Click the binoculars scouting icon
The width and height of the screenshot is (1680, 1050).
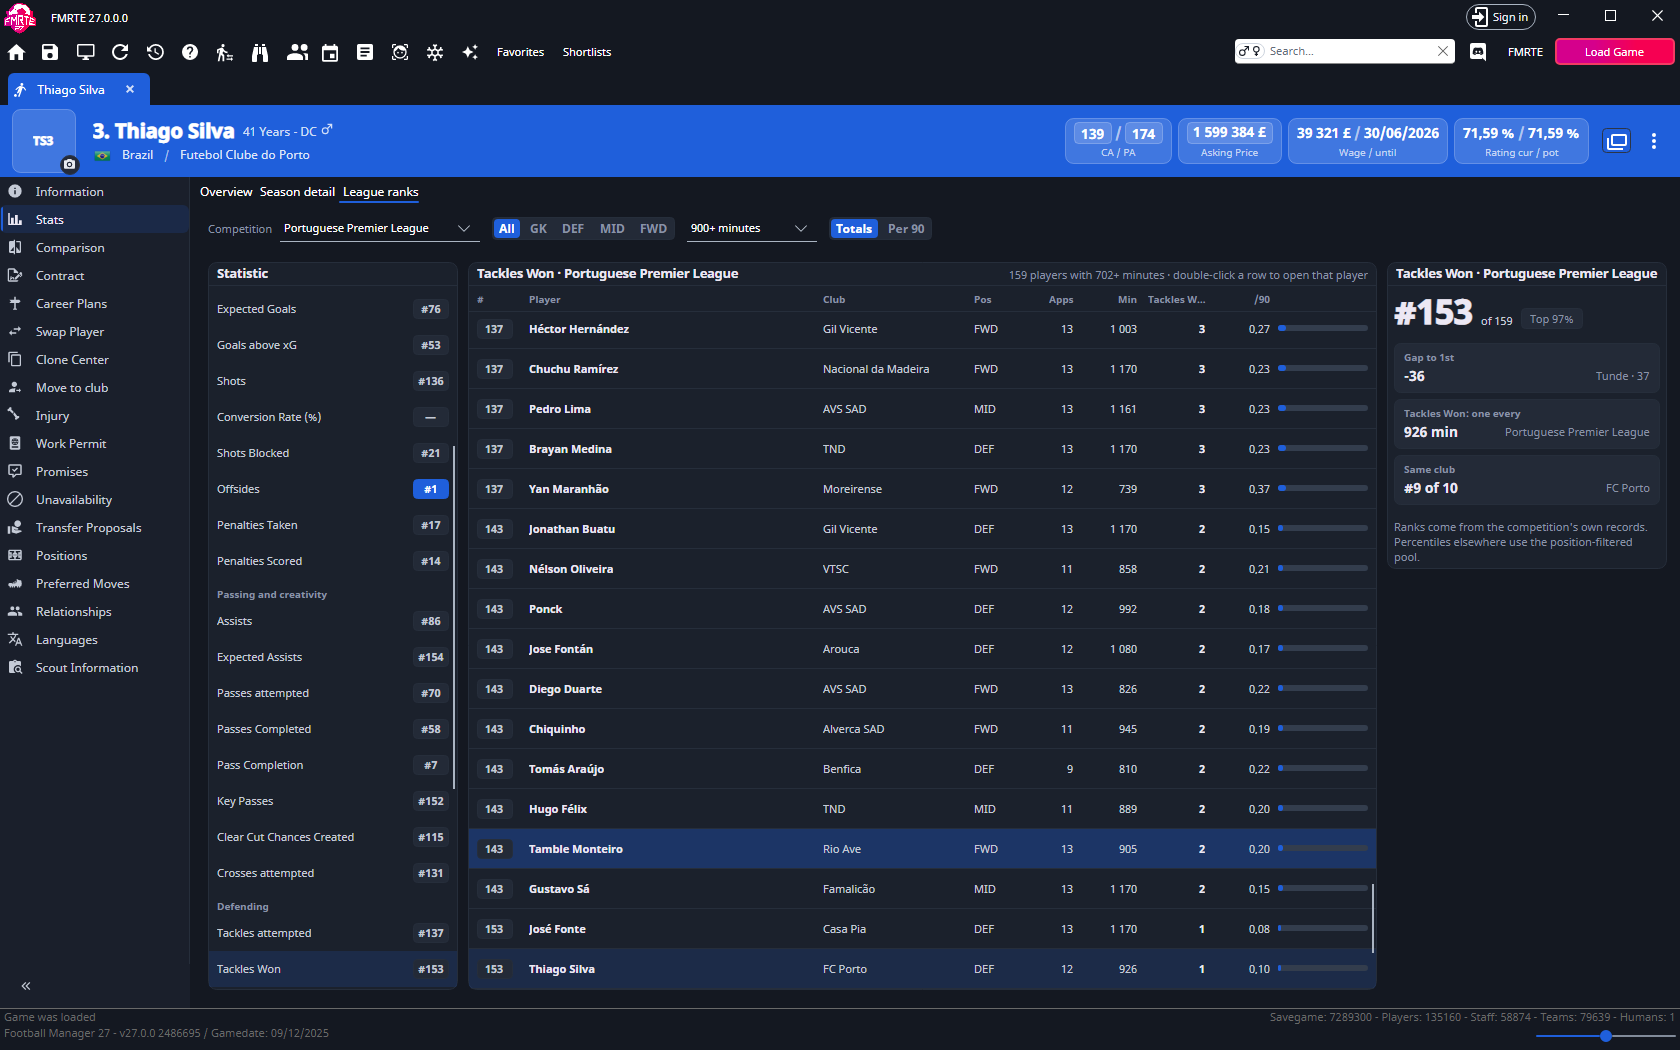pyautogui.click(x=260, y=52)
